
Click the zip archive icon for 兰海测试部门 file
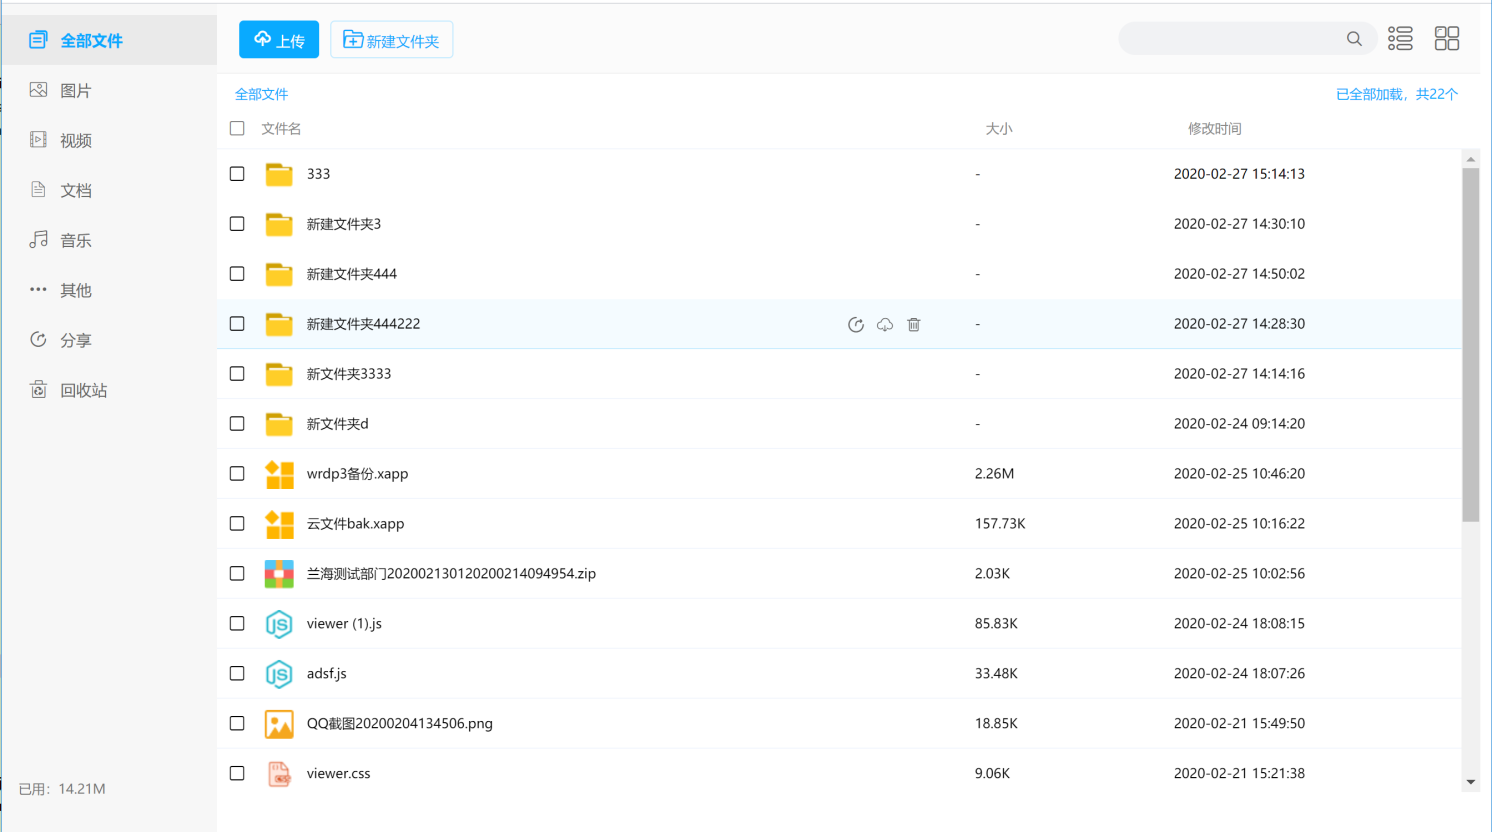click(x=279, y=574)
